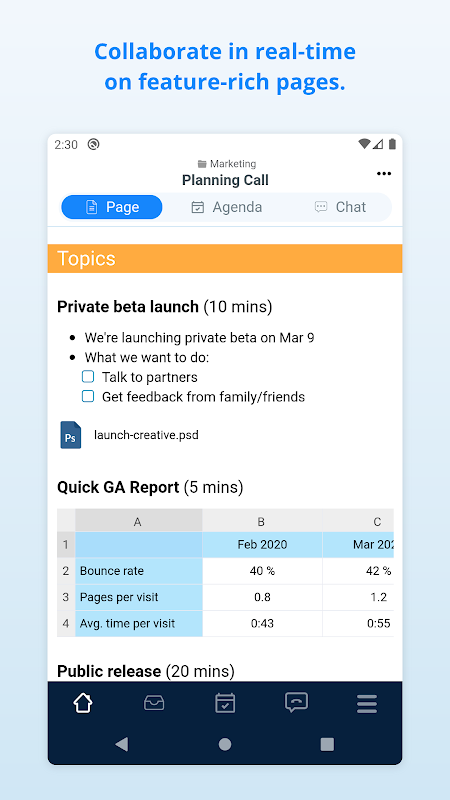Open the three-dot more options menu

(x=384, y=173)
